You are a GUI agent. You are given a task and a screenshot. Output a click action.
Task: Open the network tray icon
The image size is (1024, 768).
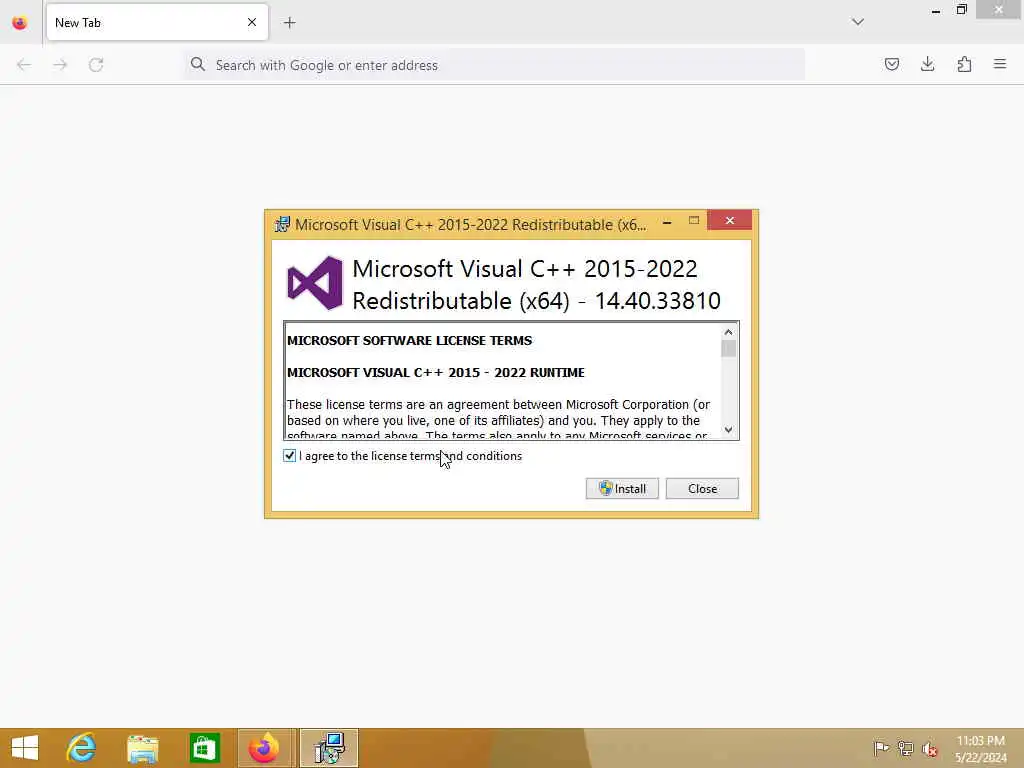pyautogui.click(x=905, y=748)
